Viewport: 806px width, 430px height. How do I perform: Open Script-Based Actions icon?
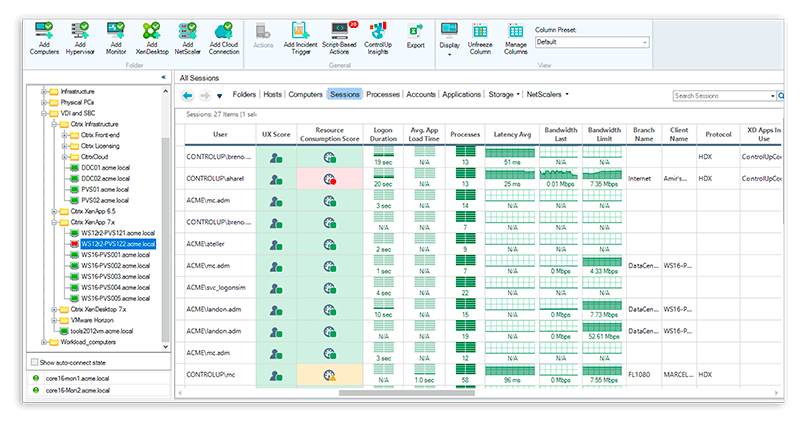(x=340, y=31)
